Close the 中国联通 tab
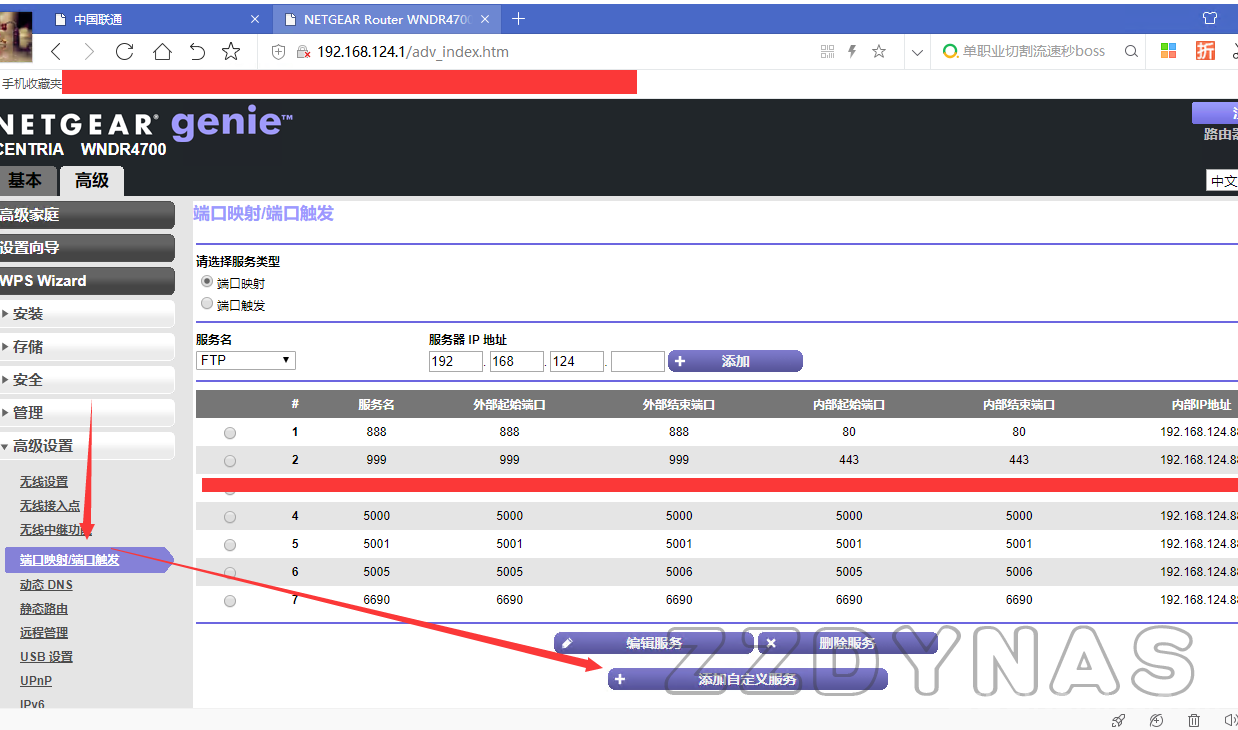This screenshot has height=730, width=1238. coord(255,19)
